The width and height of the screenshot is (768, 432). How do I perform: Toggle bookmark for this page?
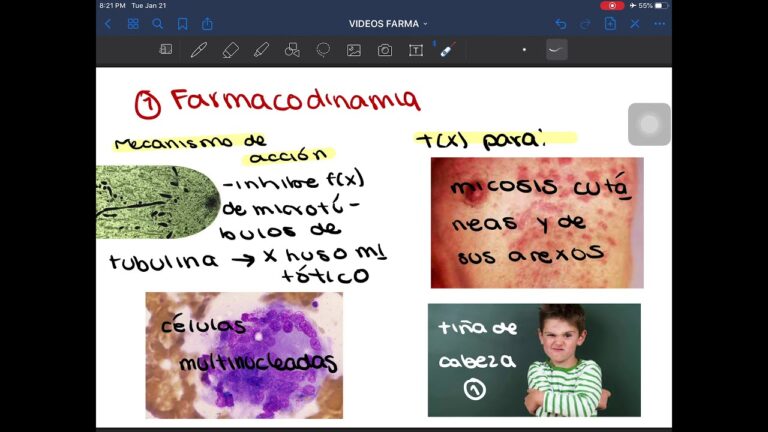182,24
